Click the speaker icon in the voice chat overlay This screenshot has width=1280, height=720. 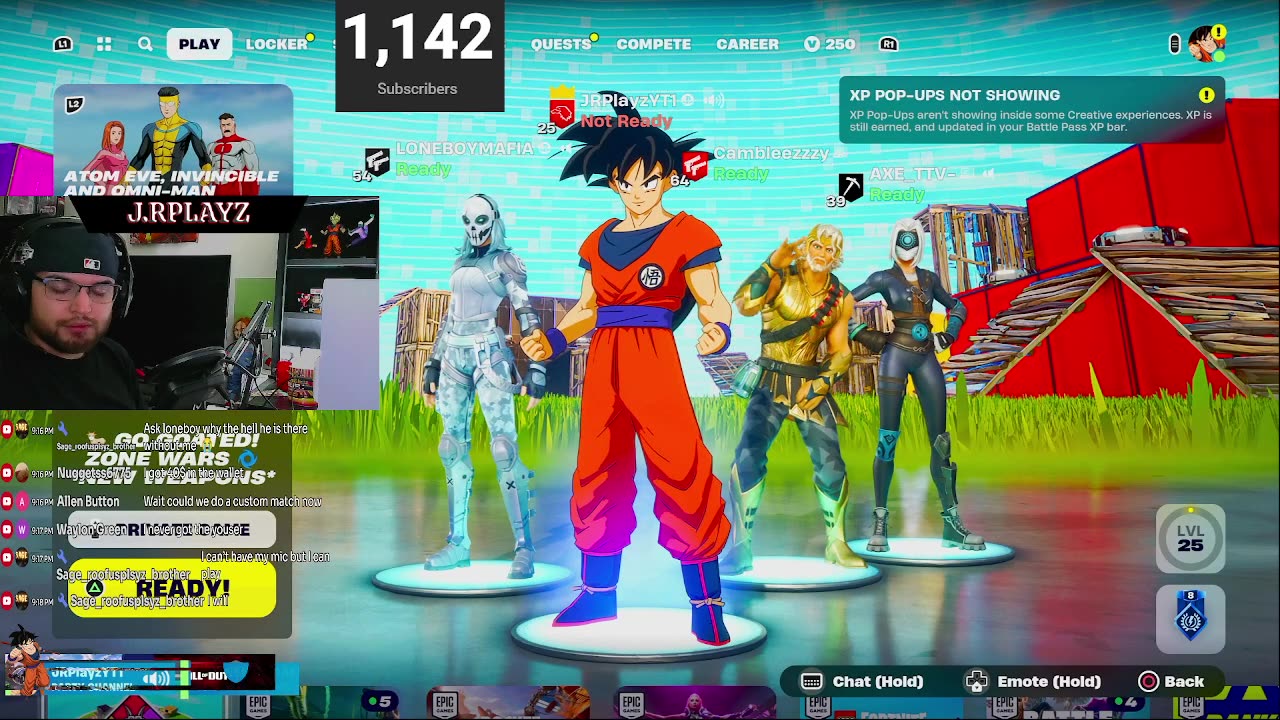coord(156,678)
